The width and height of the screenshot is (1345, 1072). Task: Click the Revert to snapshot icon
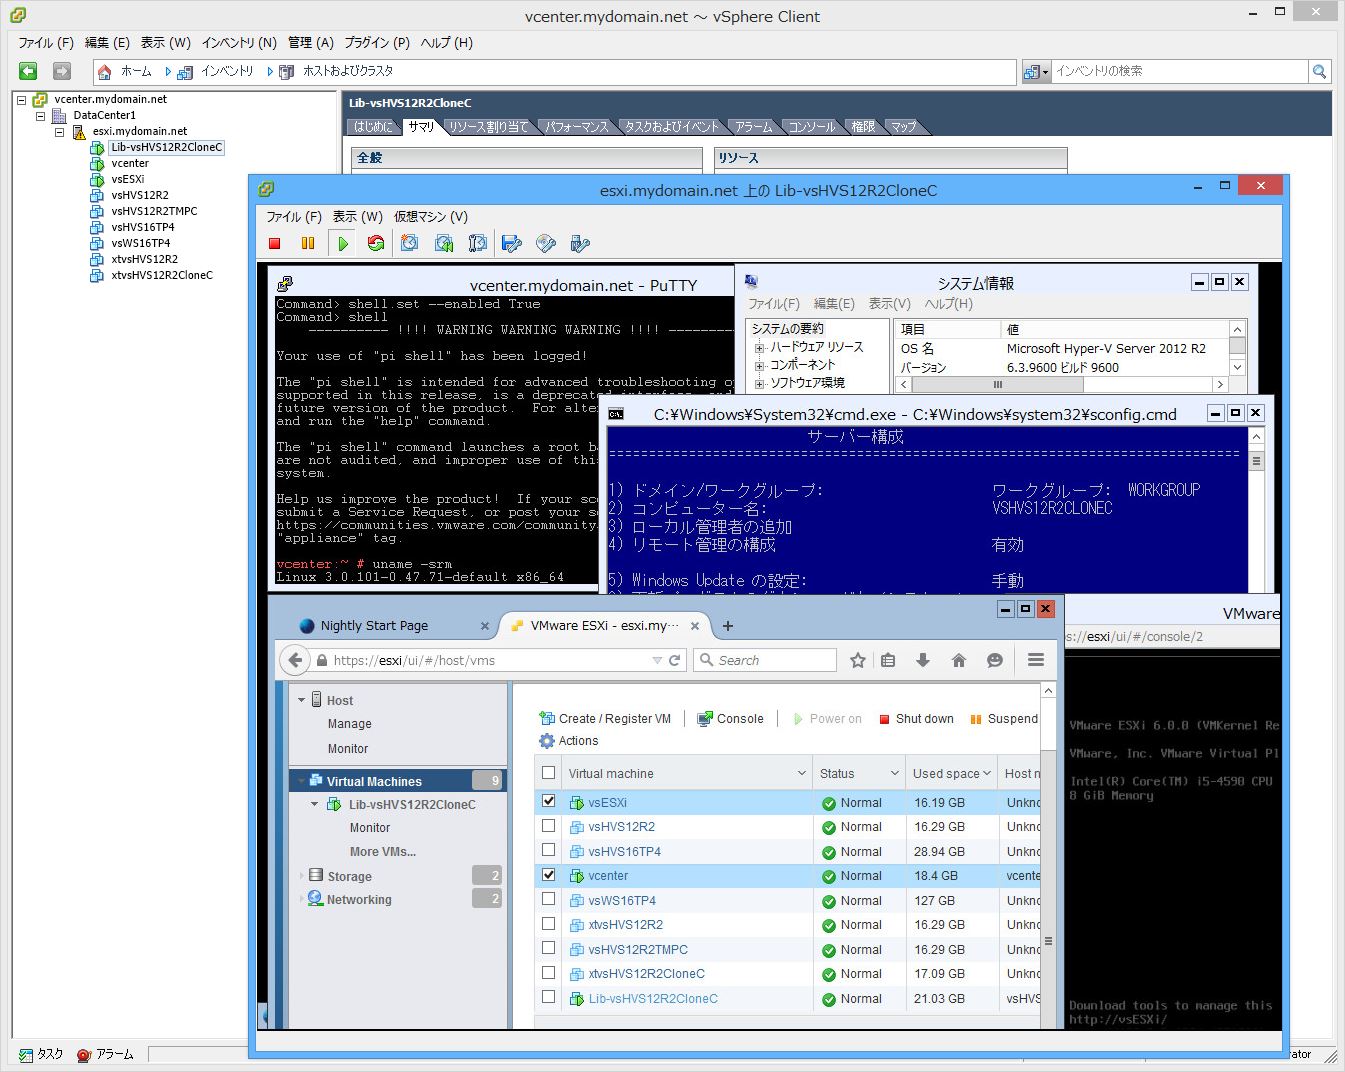444,243
